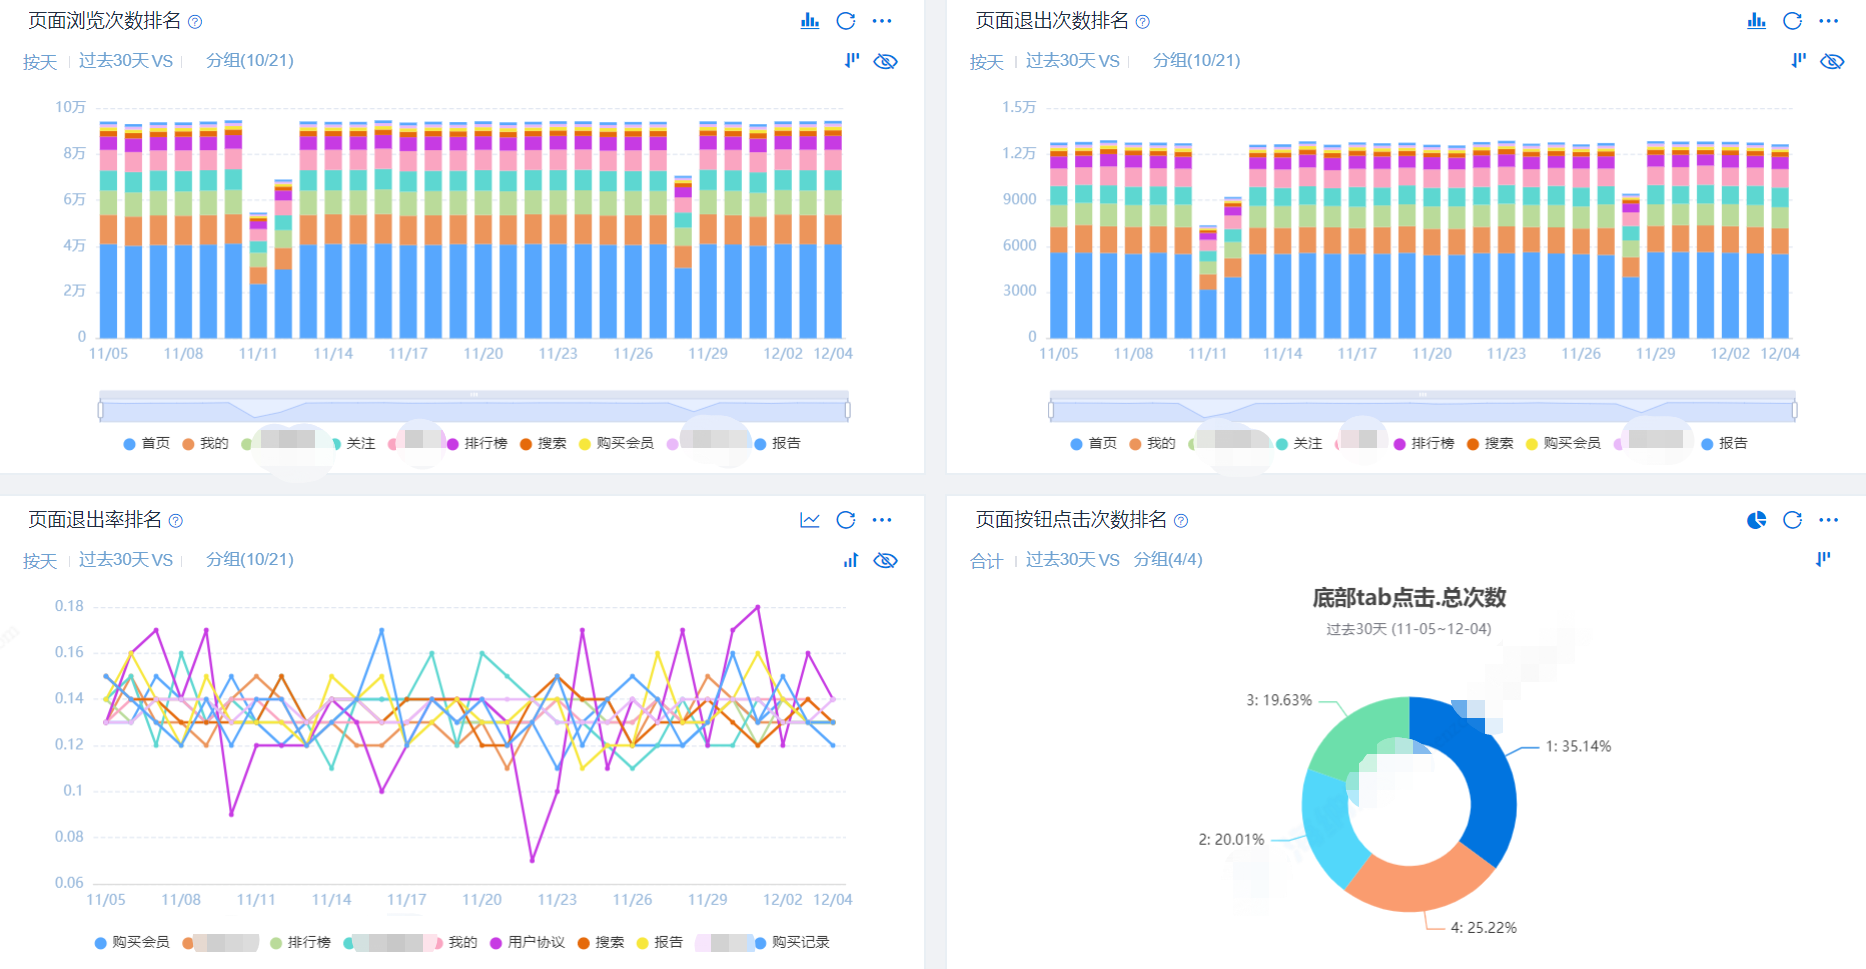The image size is (1866, 969).
Task: Toggle 购买会员 legend in 页面浏览次数排名 chart
Action: coord(616,444)
